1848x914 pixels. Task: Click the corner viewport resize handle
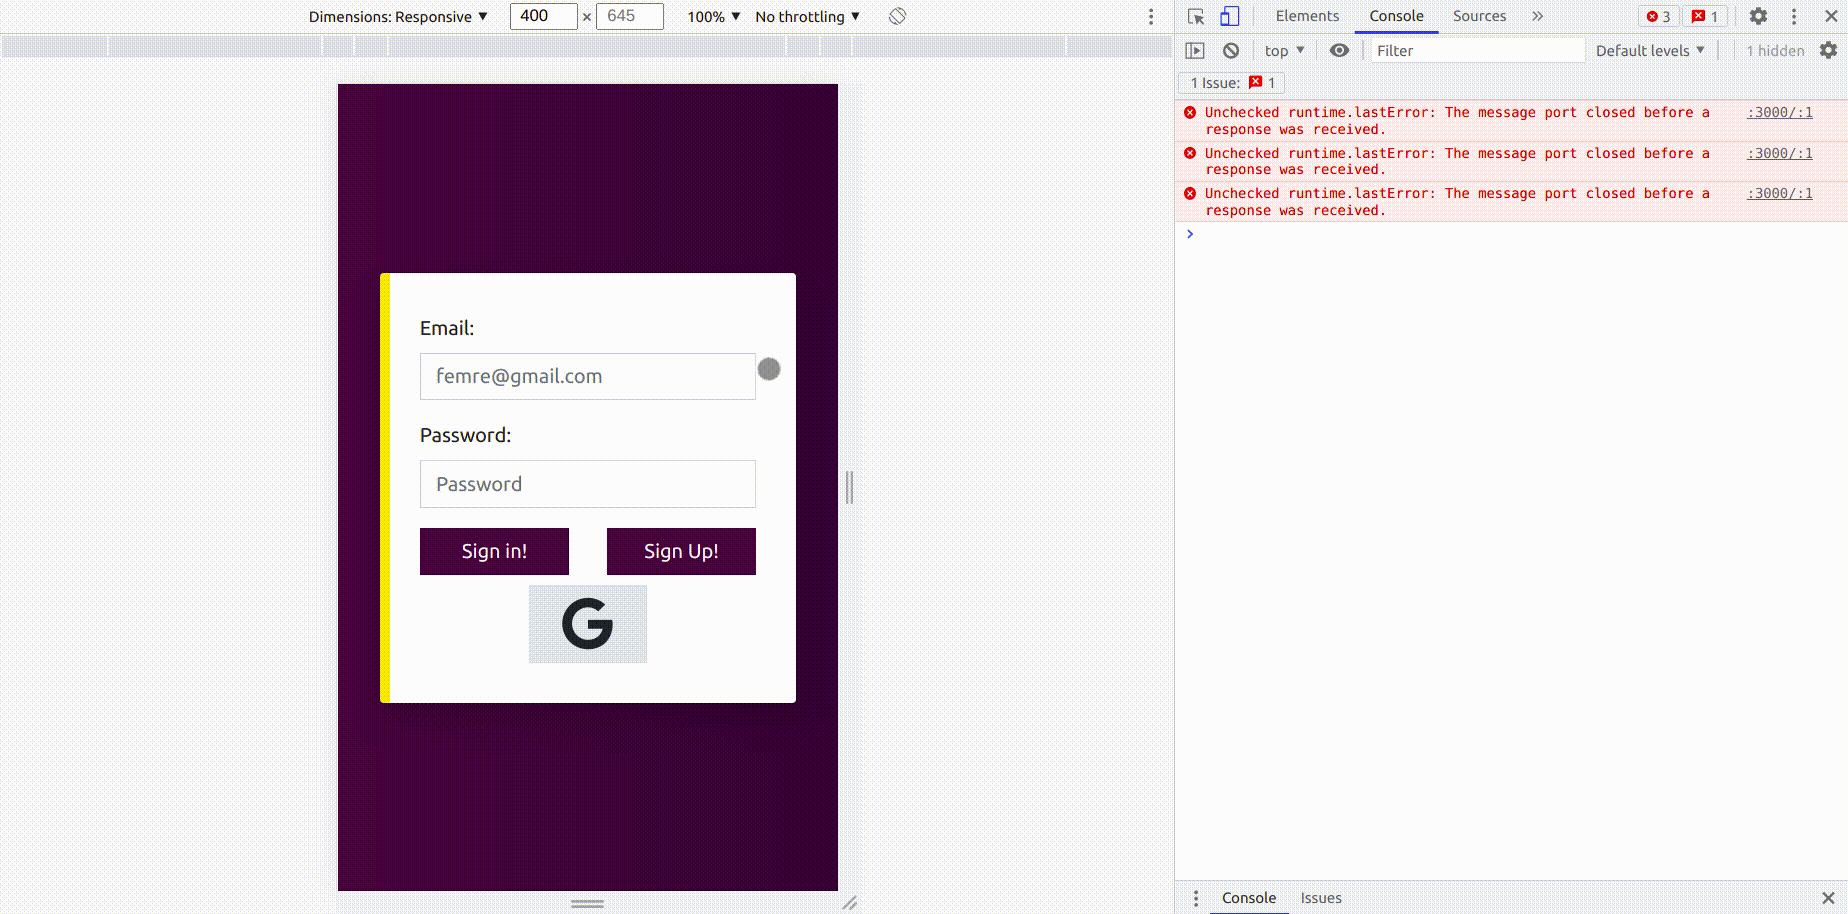[850, 903]
